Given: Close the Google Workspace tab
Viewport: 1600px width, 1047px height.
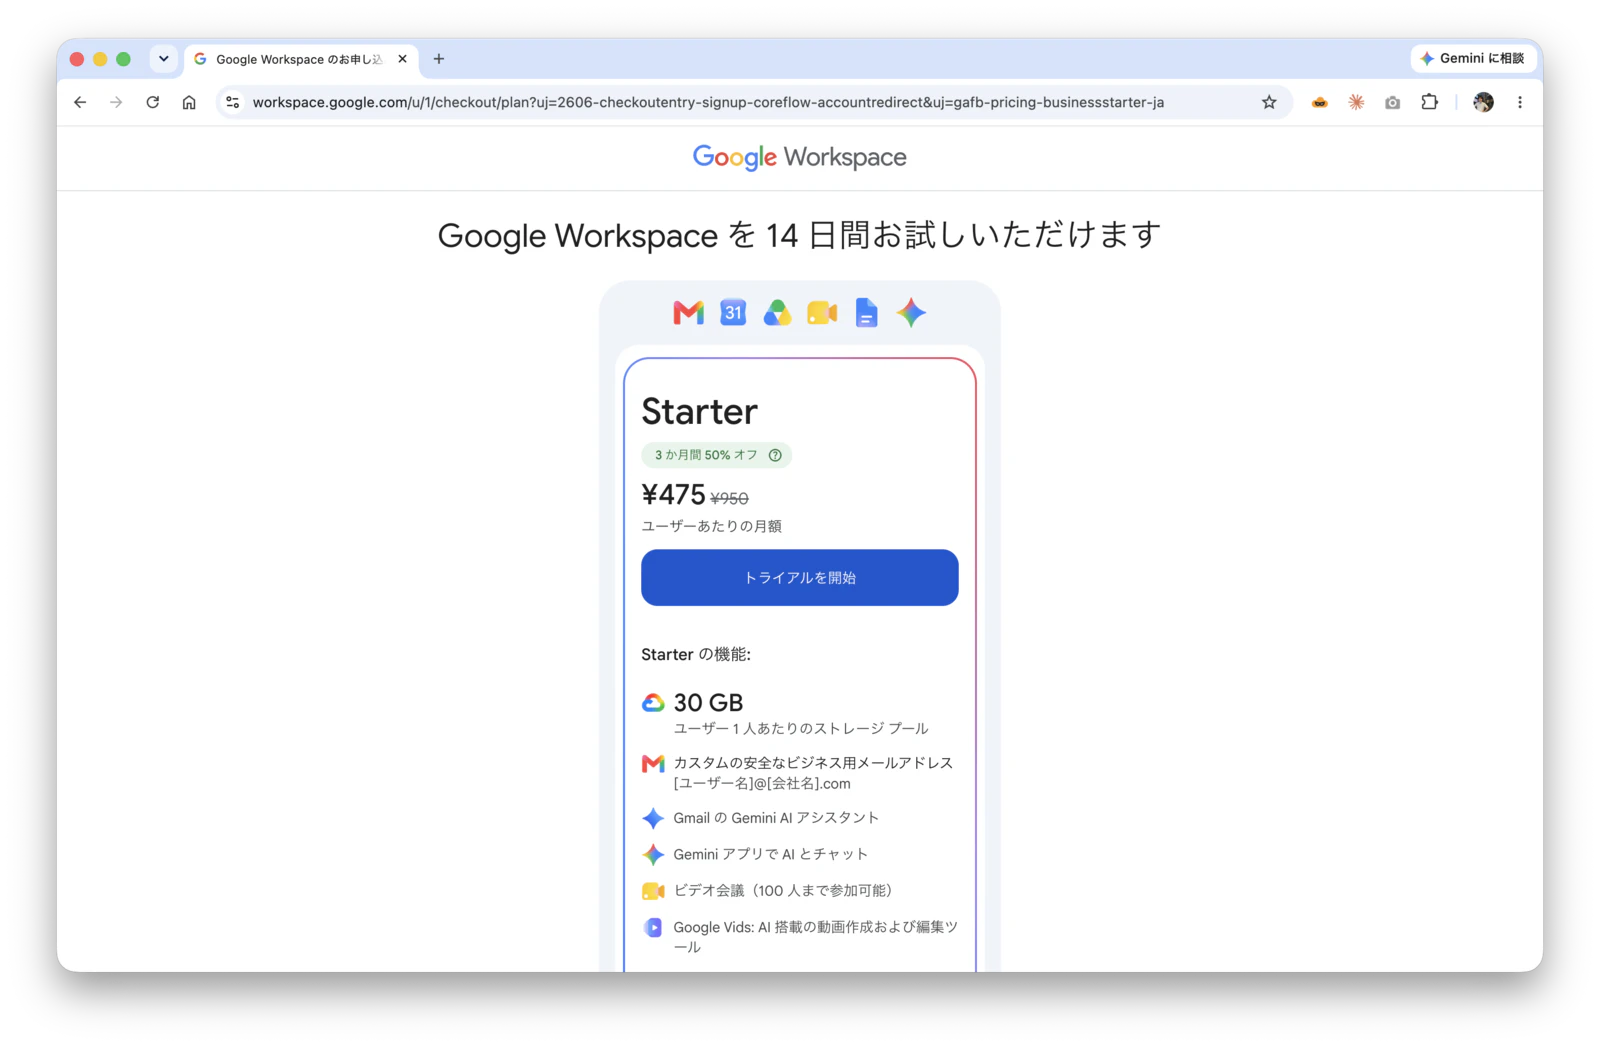Looking at the screenshot, I should tap(402, 59).
